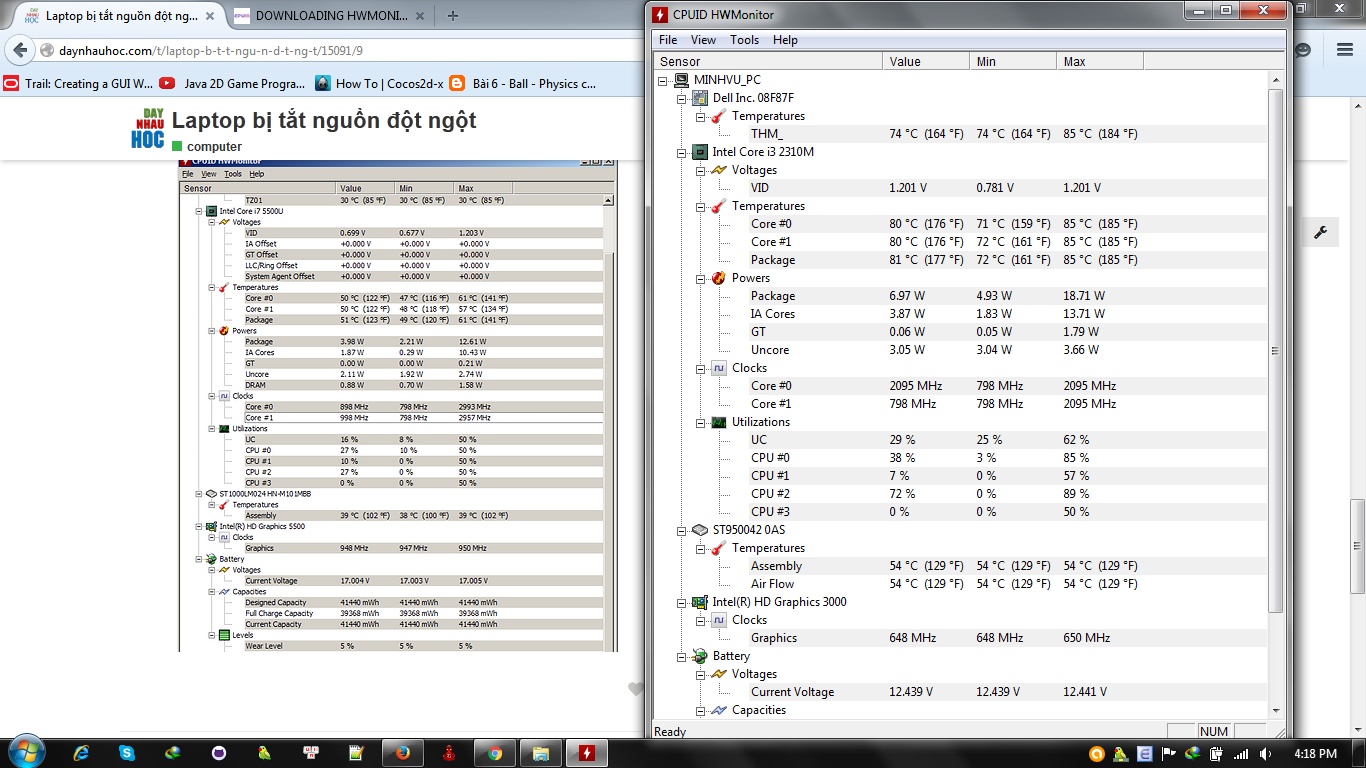Viewport: 1366px width, 768px height.
Task: Select the CPU #2 utilization row
Action: [x=960, y=494]
